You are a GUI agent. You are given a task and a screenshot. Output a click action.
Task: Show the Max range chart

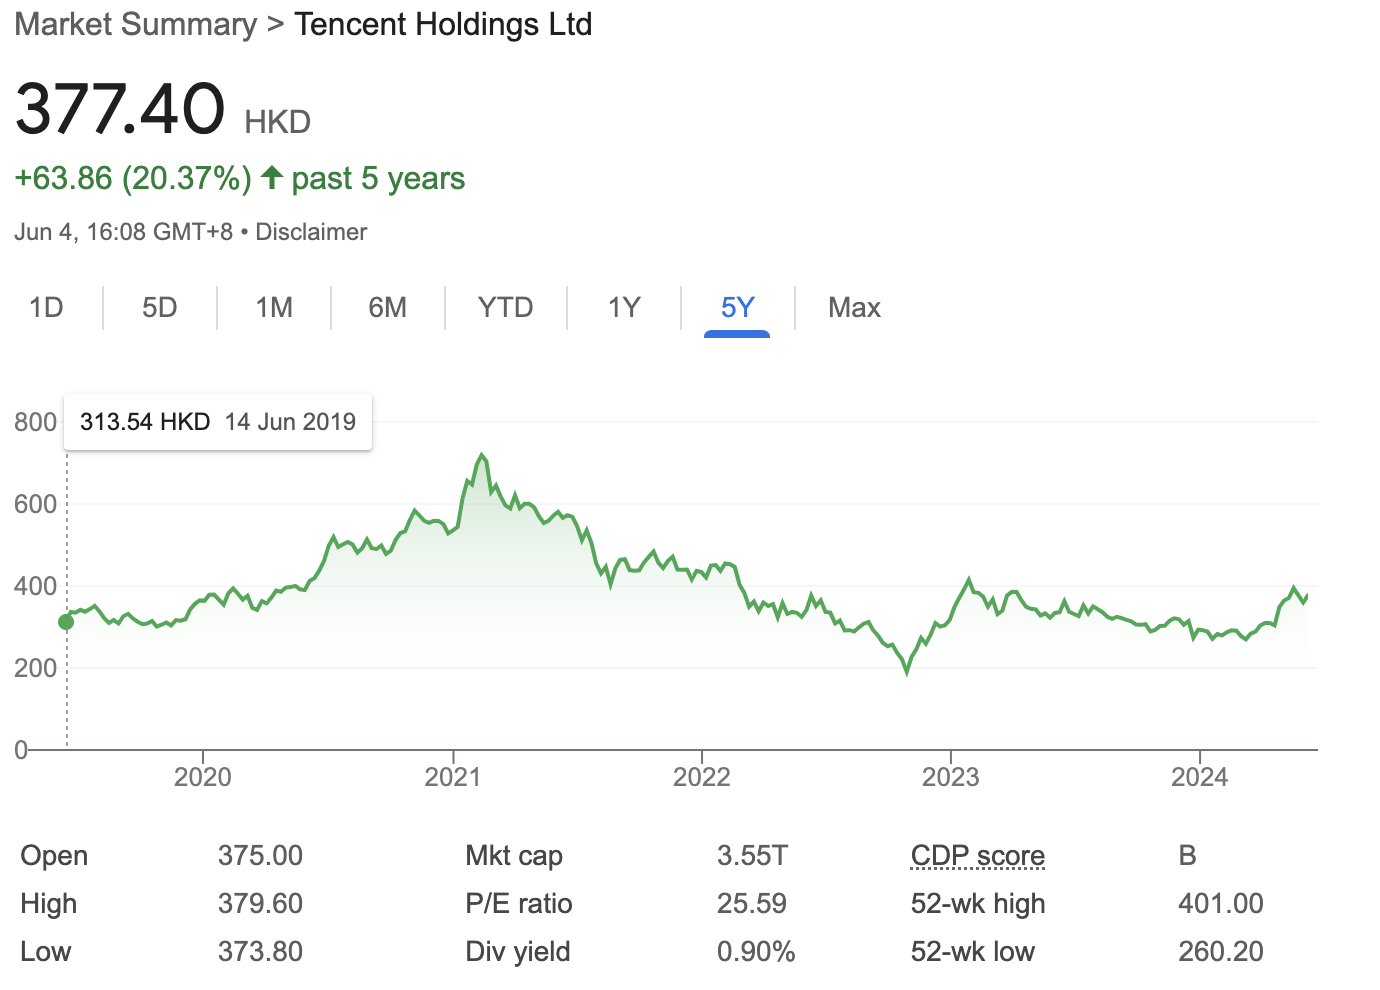pos(854,307)
